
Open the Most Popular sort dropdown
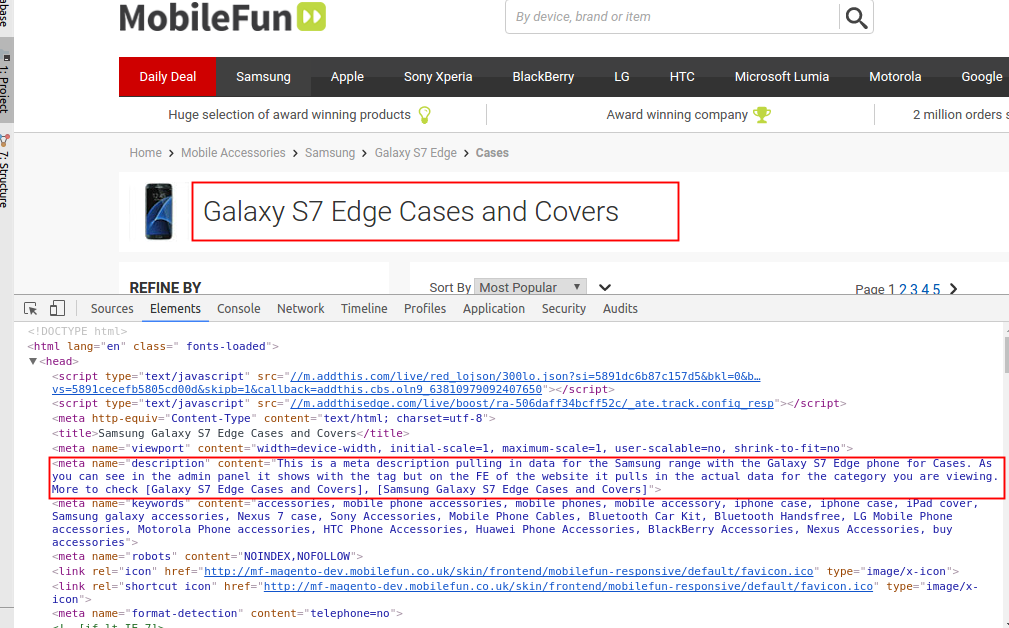tap(530, 287)
